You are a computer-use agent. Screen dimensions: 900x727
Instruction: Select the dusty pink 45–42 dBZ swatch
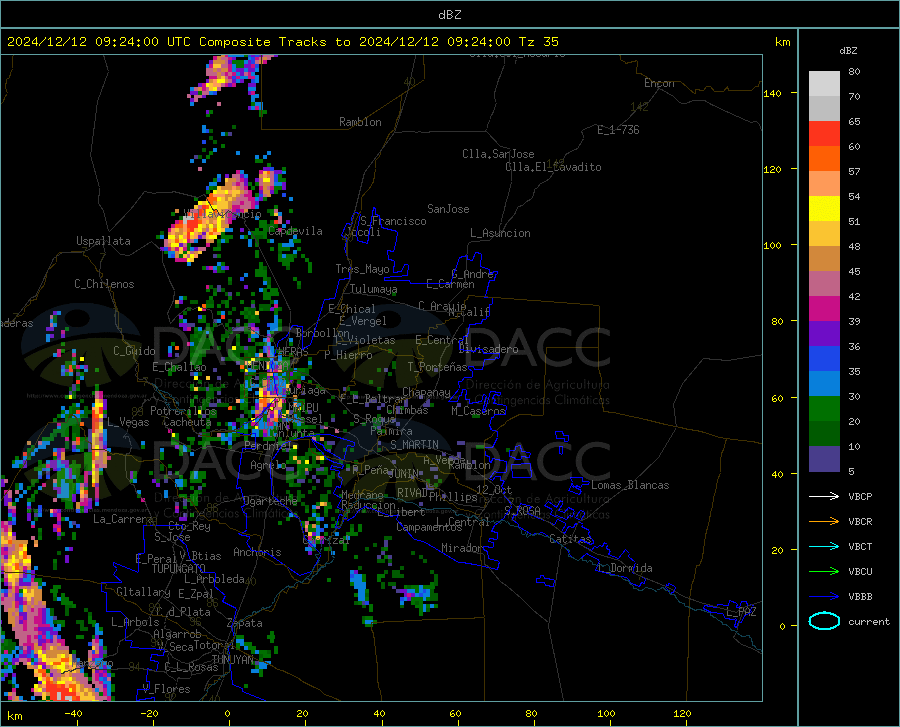pos(824,284)
